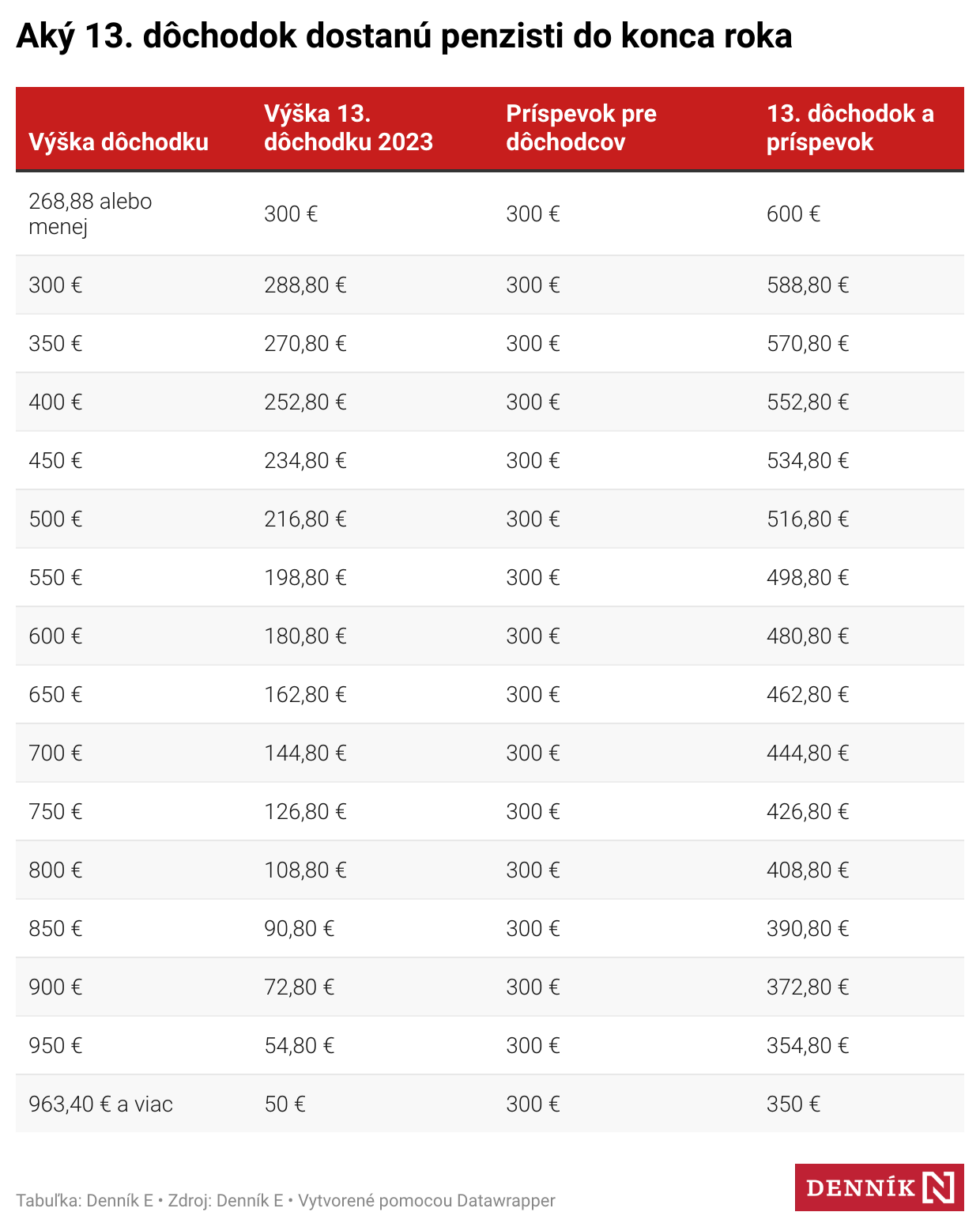The image size is (980, 1227).
Task: Click the 372,80 € total cell
Action: (807, 988)
